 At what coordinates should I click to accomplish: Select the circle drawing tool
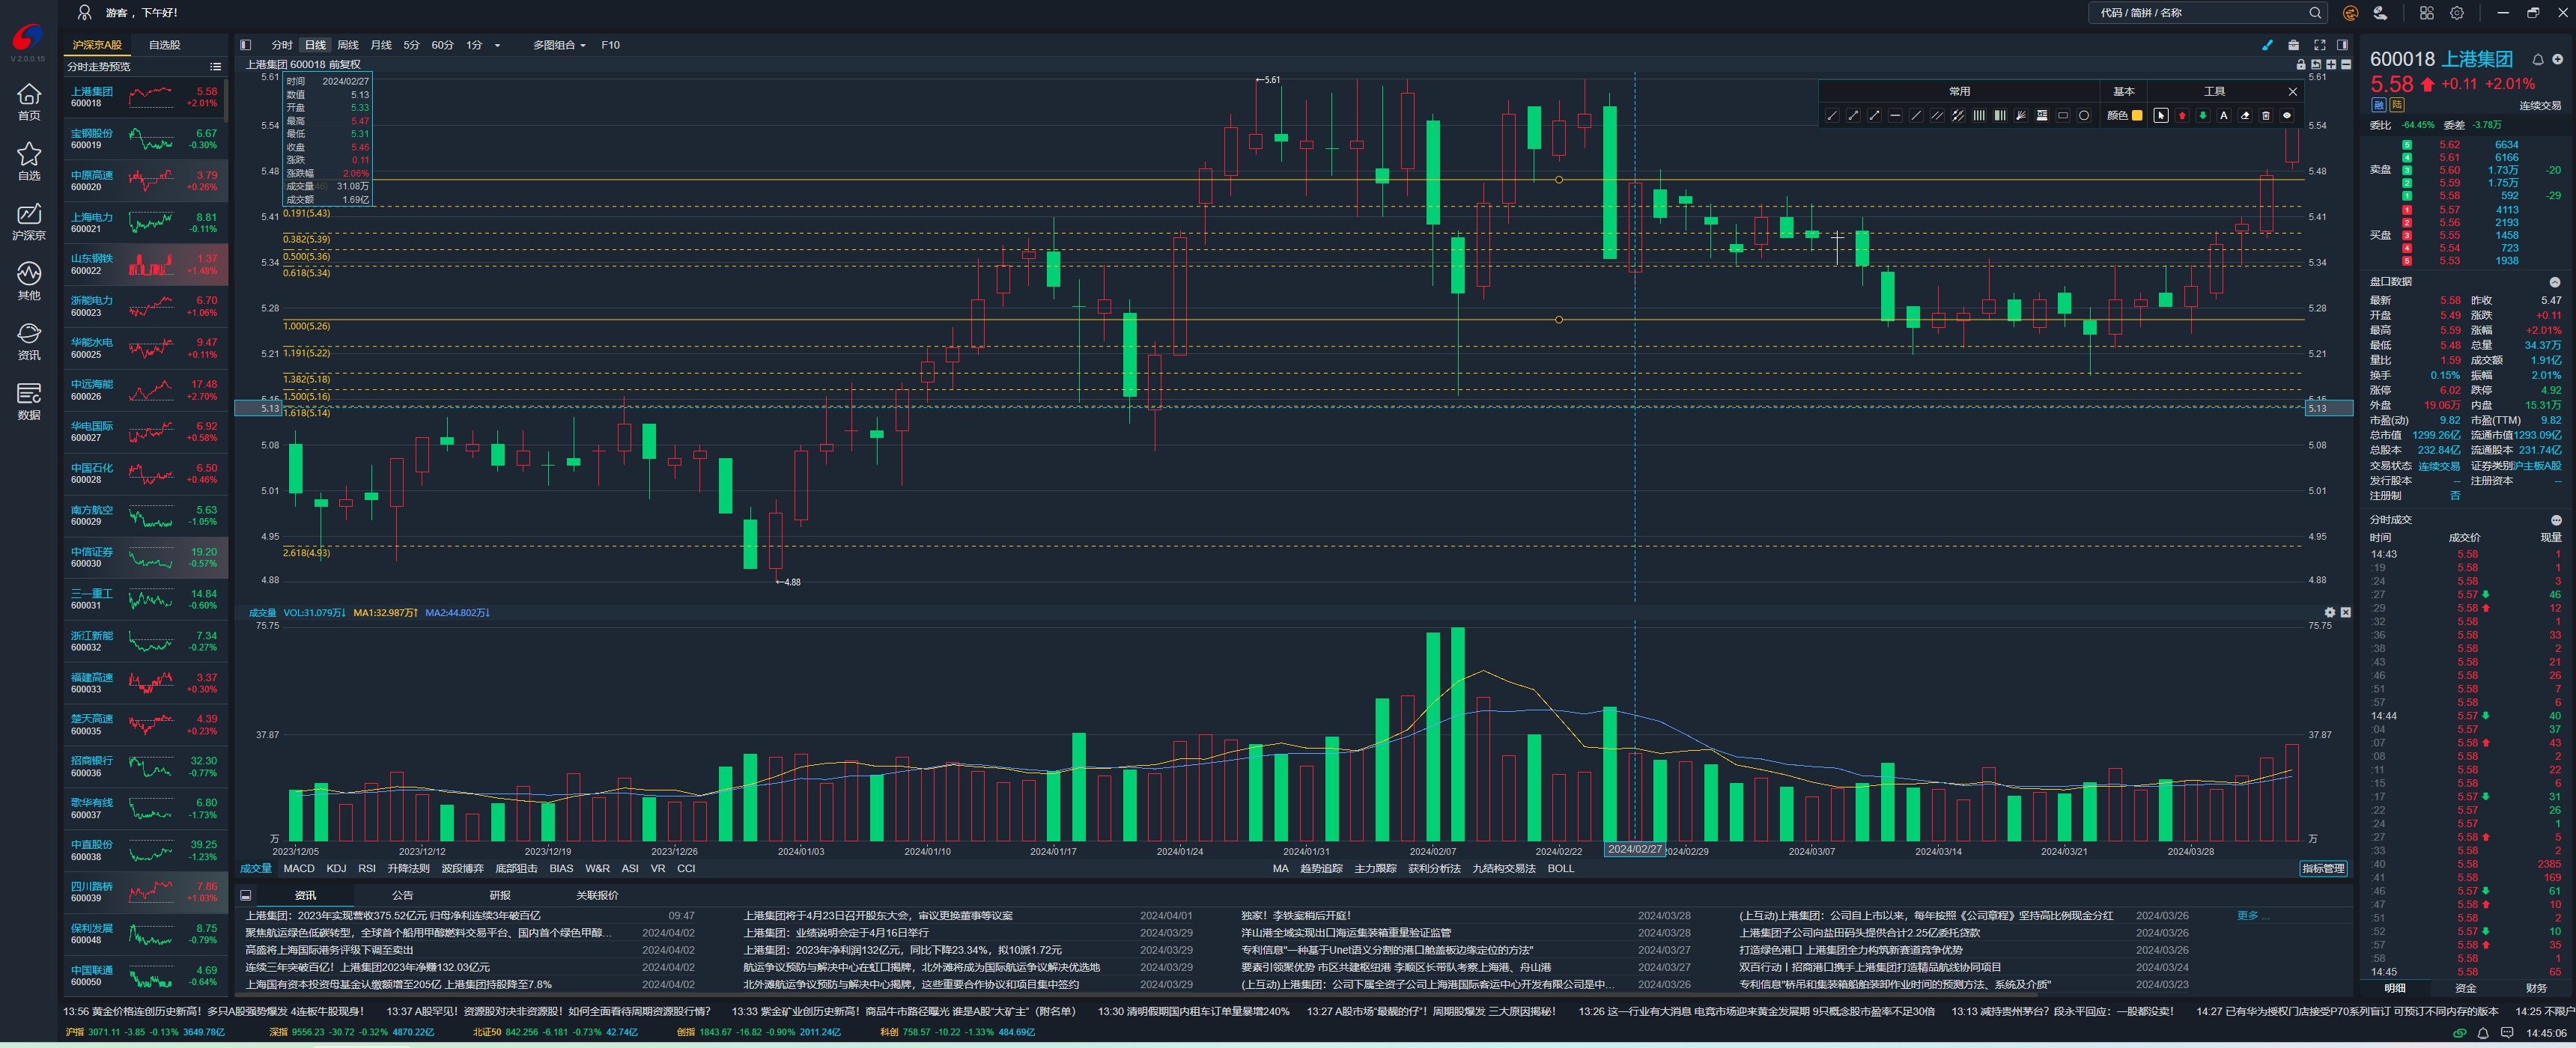click(2084, 115)
